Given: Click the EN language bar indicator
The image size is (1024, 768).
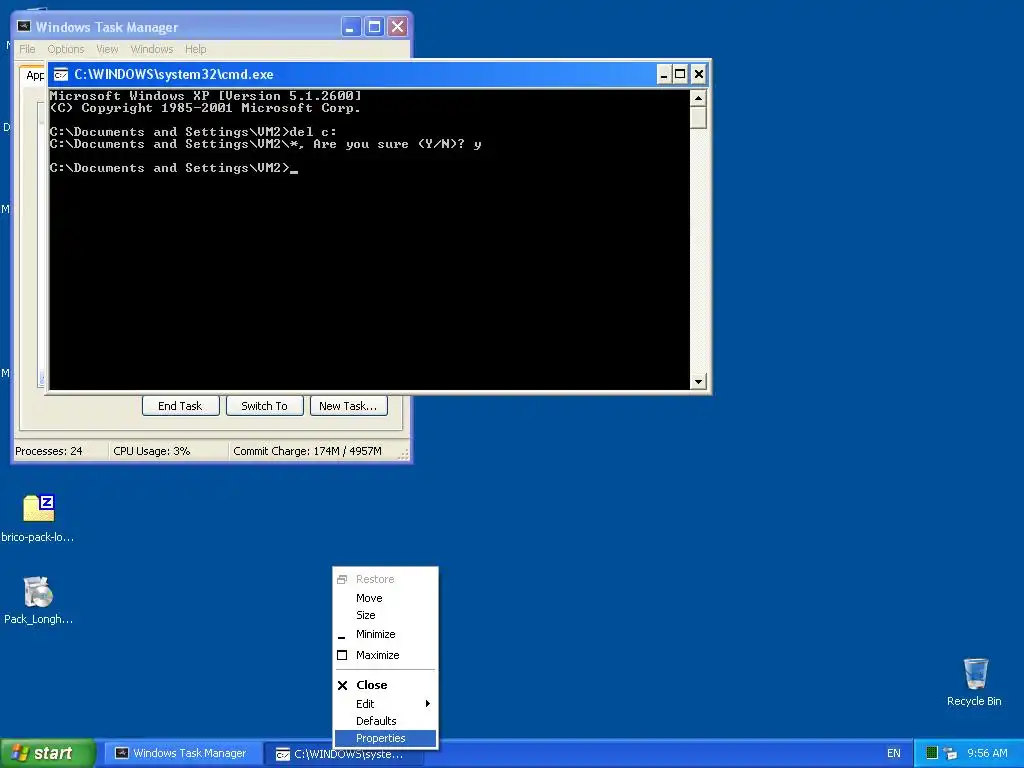Looking at the screenshot, I should coord(893,753).
